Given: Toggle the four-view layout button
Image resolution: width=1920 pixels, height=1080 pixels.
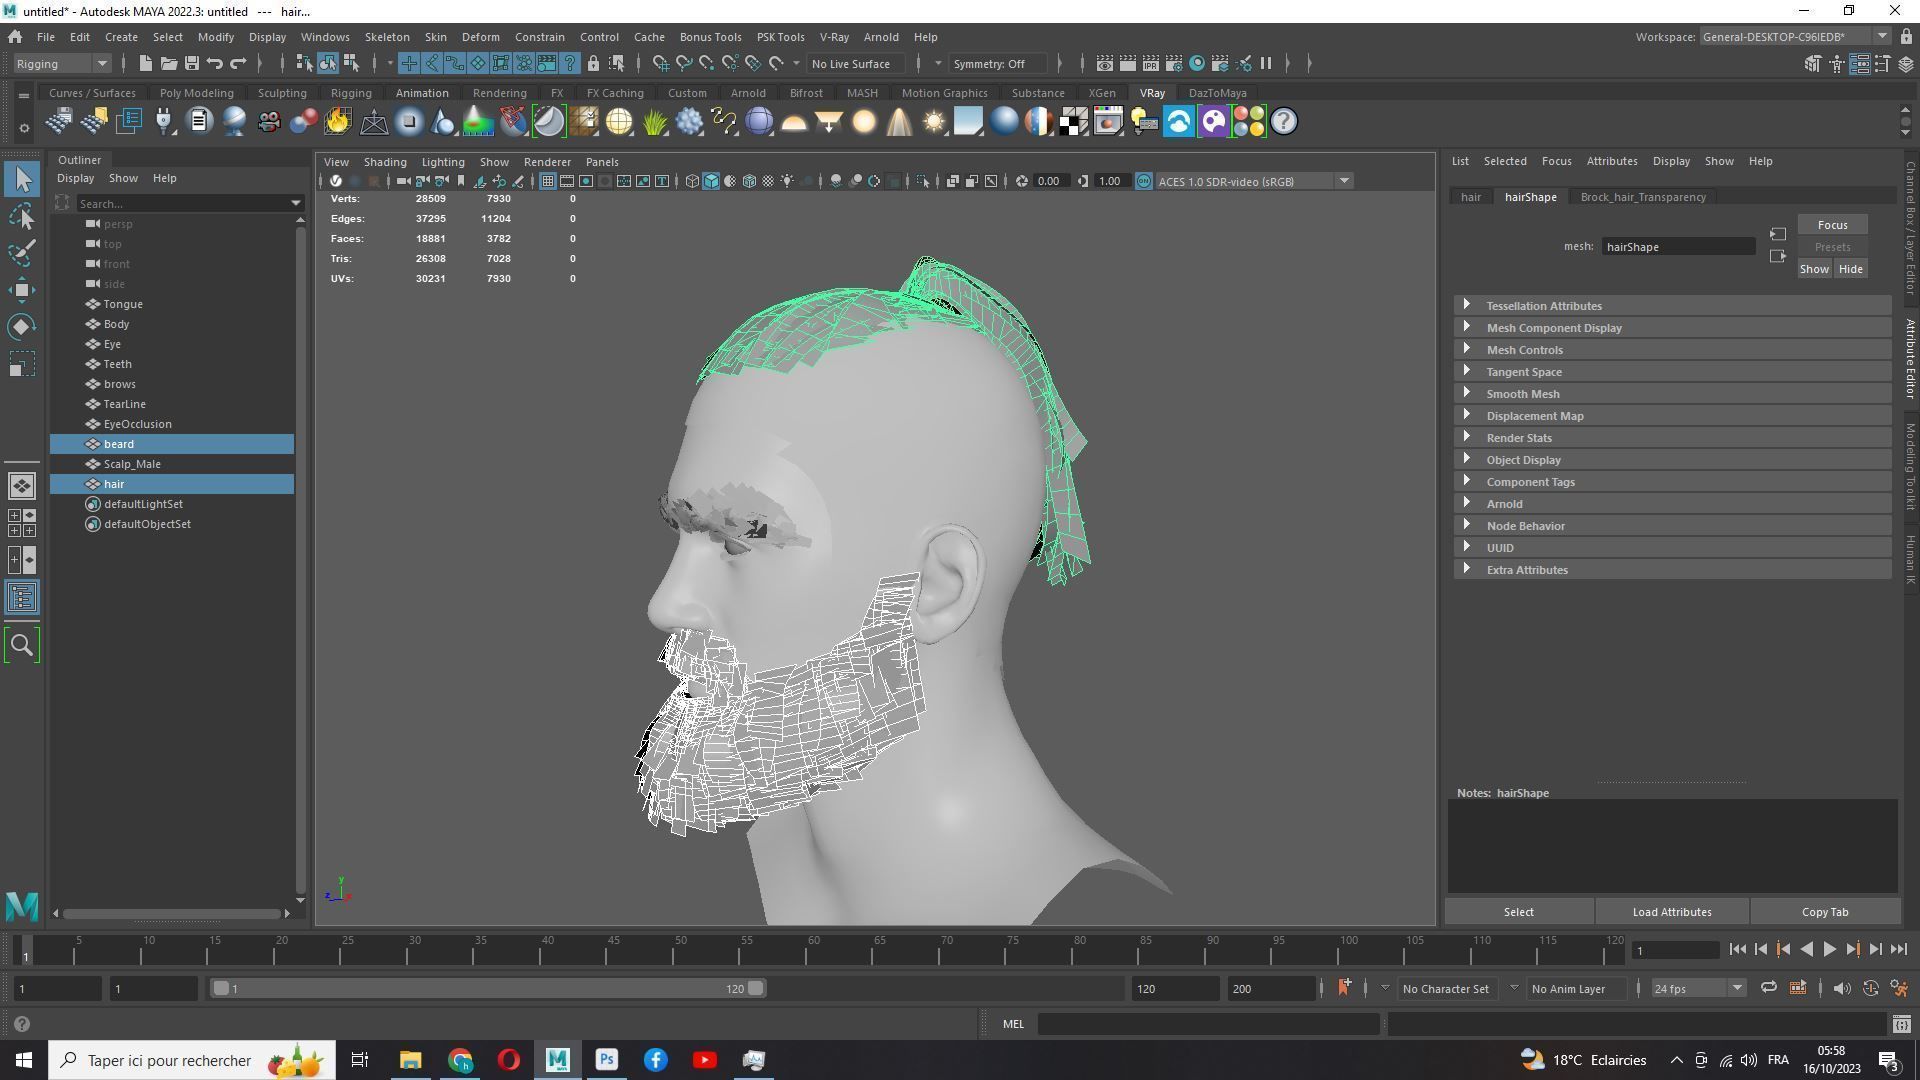Looking at the screenshot, I should point(22,523).
